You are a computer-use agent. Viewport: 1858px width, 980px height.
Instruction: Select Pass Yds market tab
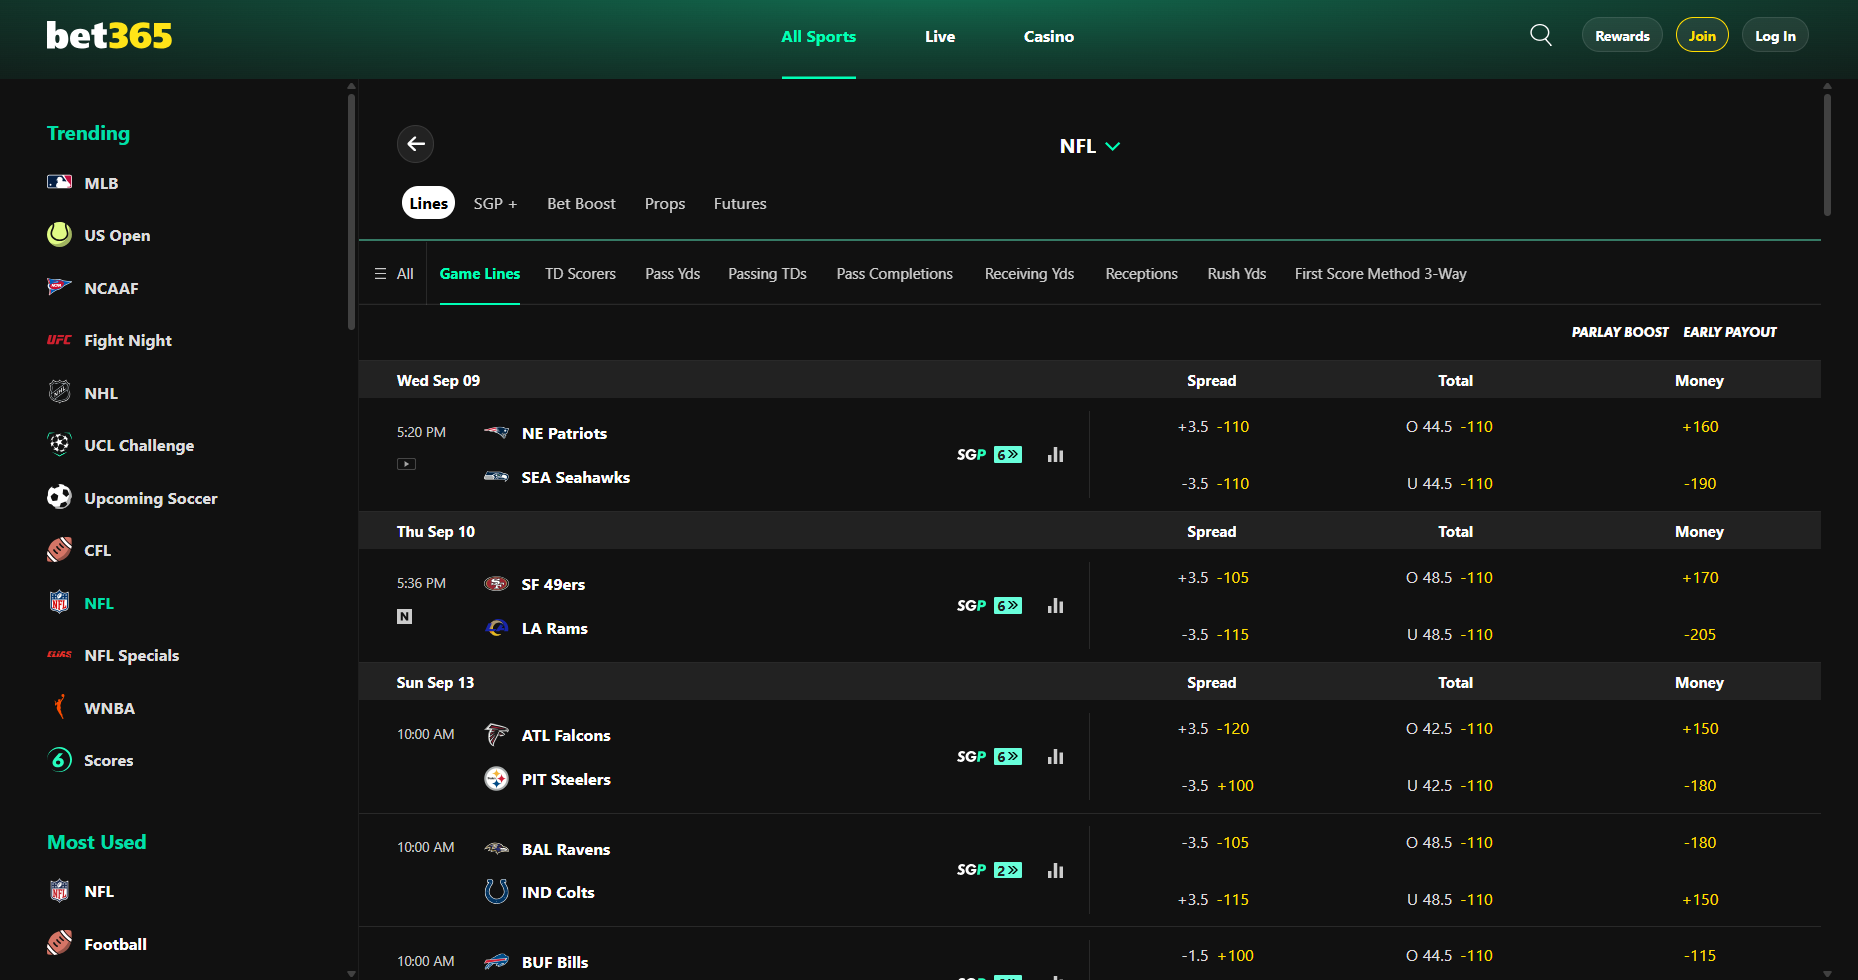[x=672, y=273]
